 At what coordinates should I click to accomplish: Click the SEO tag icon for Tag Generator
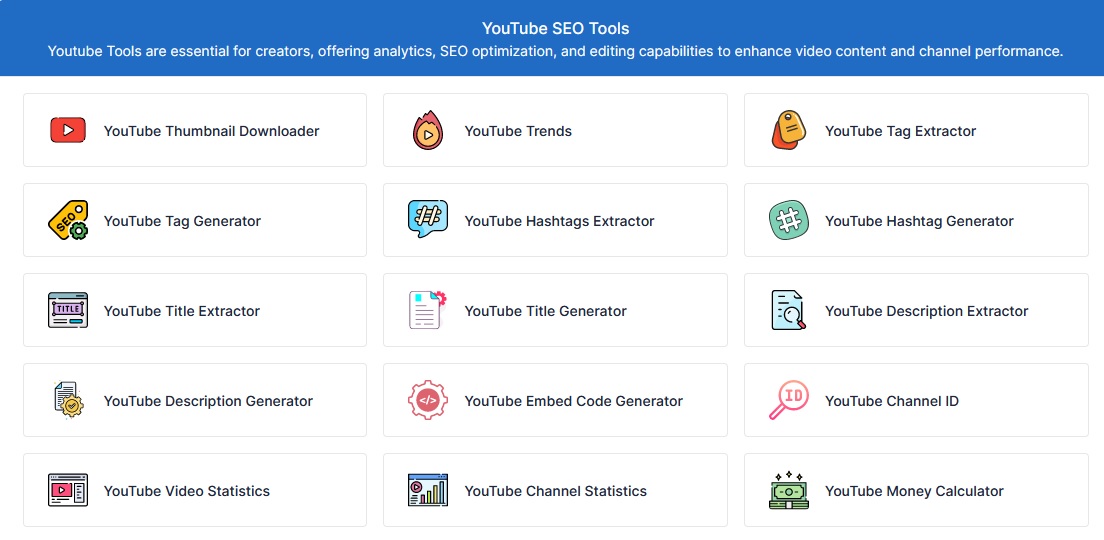click(68, 220)
